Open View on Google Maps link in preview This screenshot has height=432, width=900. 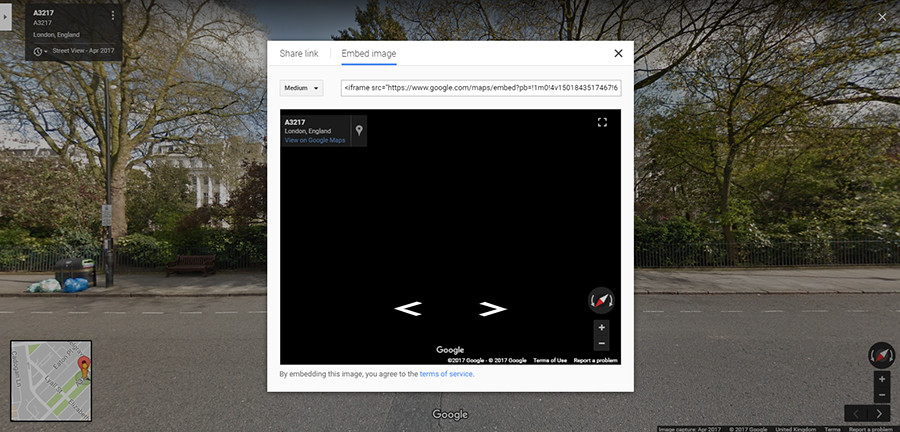tap(315, 140)
